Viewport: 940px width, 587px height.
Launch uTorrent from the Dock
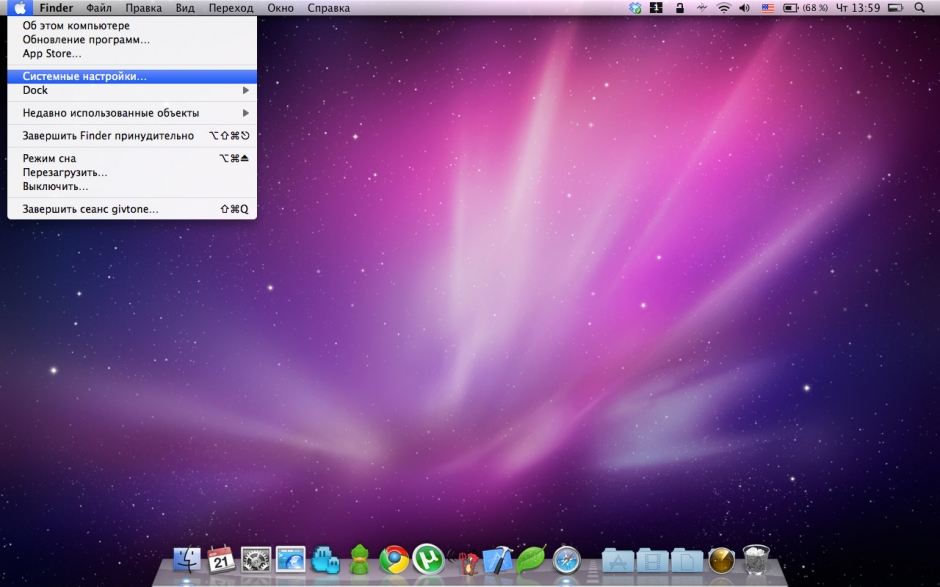pos(428,559)
